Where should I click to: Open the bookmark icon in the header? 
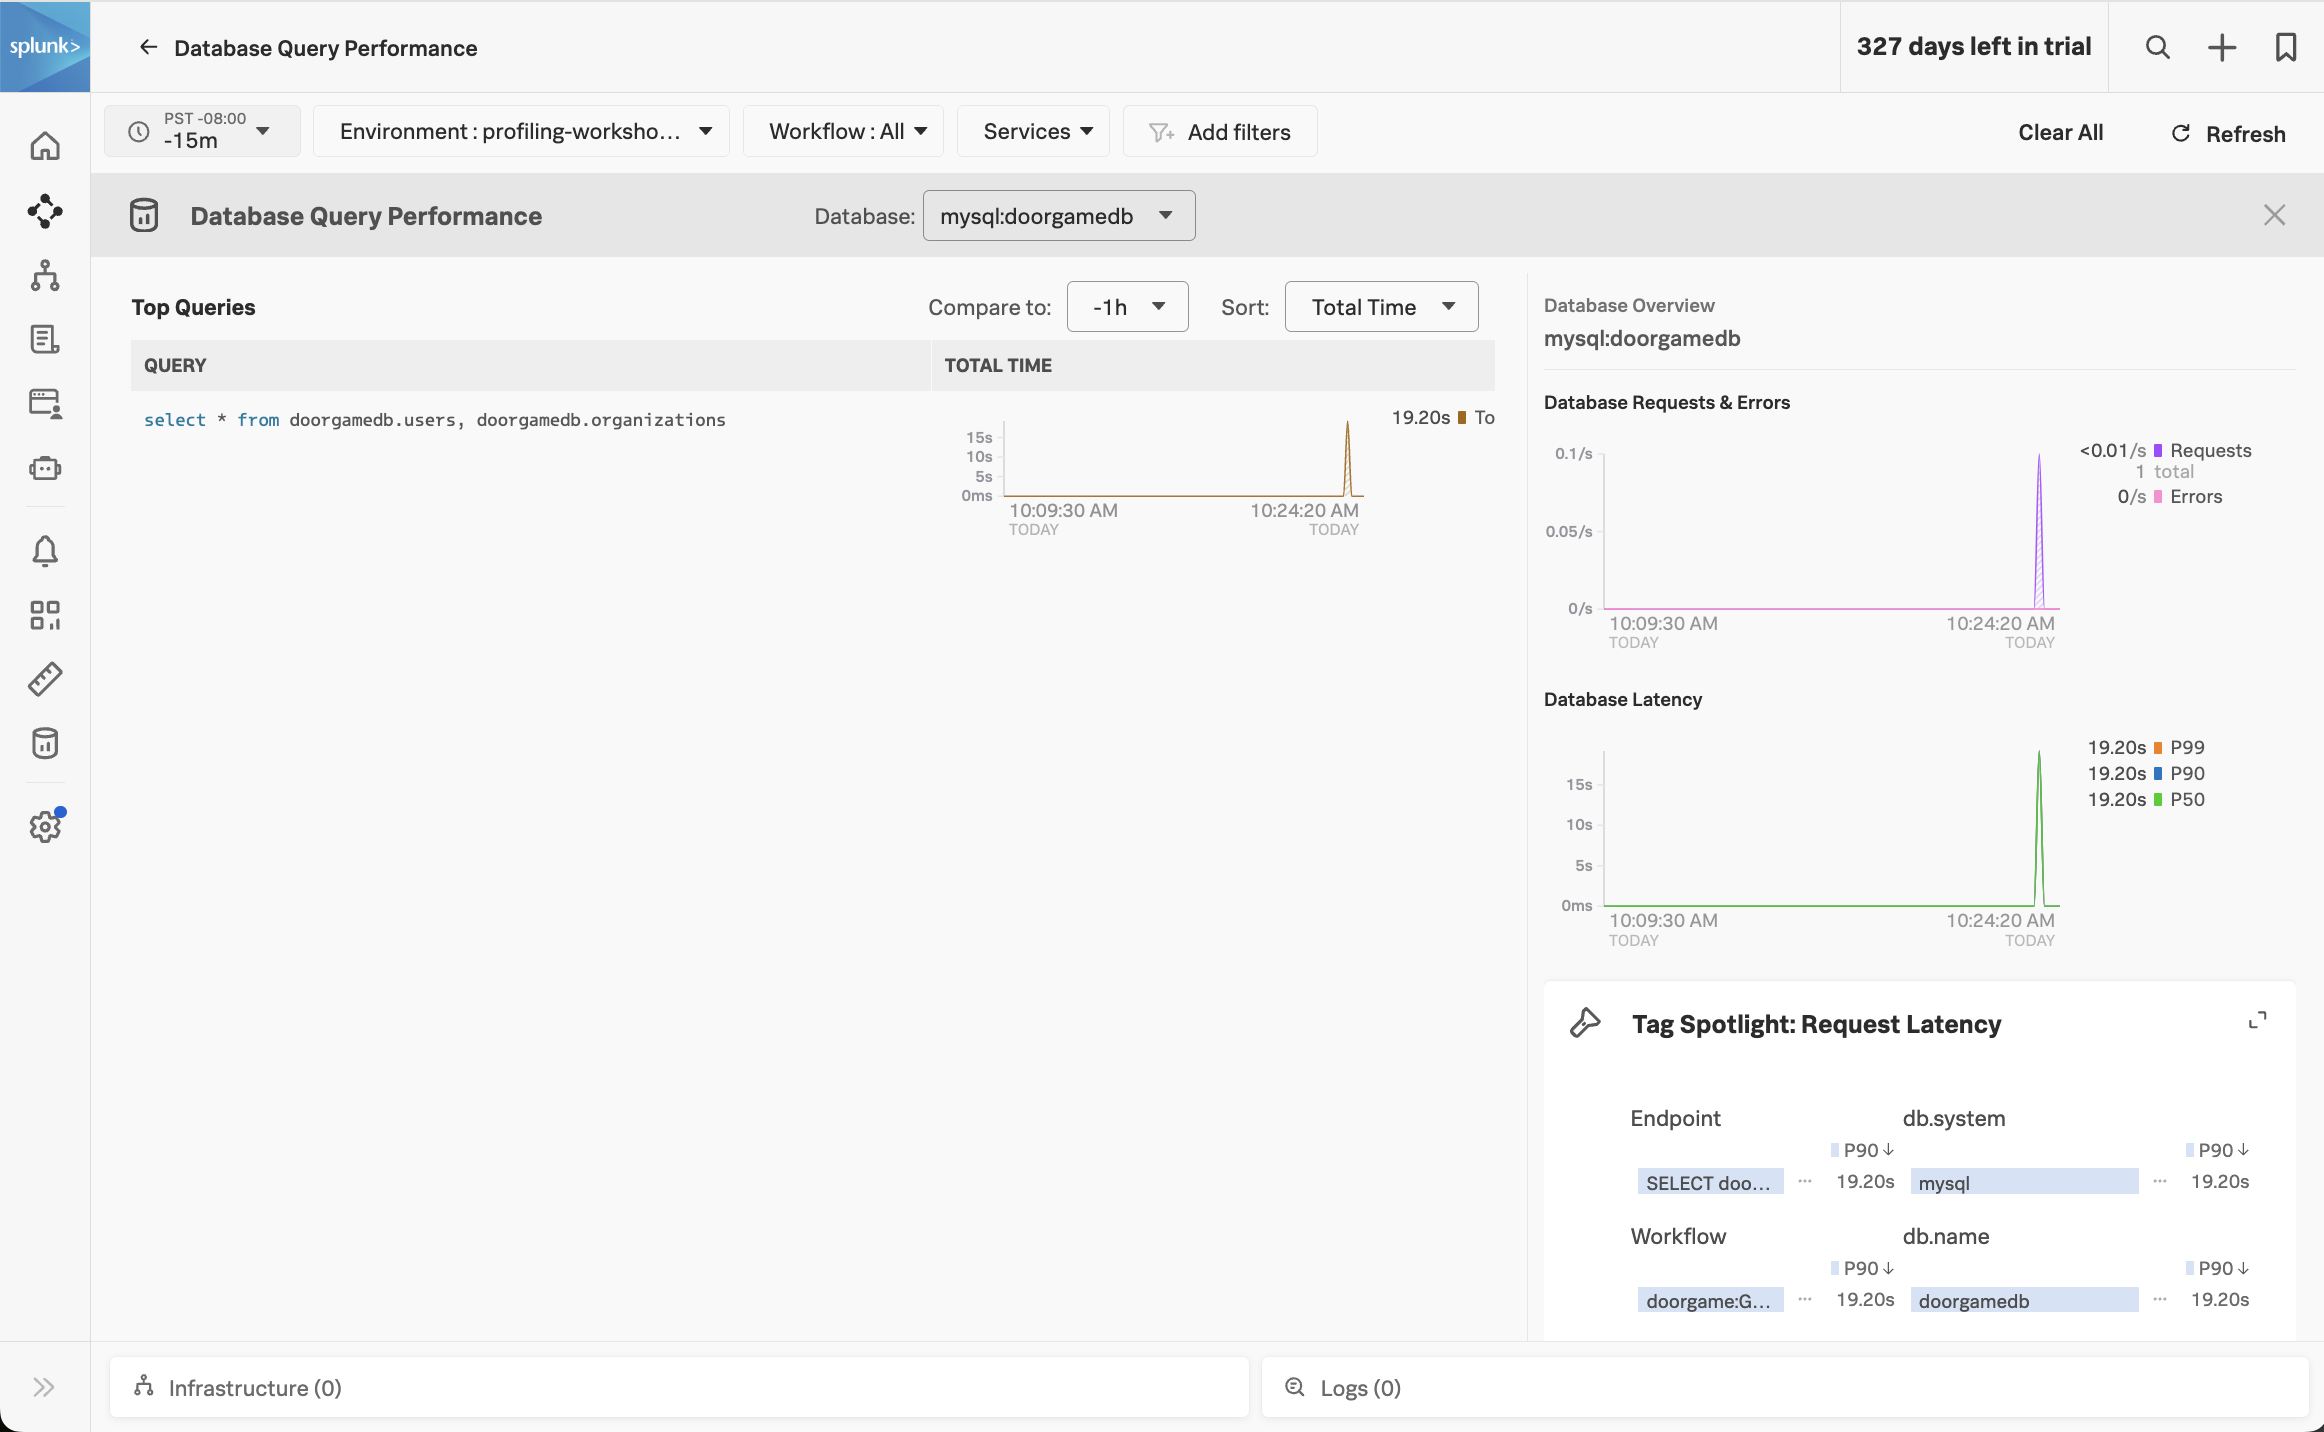pyautogui.click(x=2287, y=47)
